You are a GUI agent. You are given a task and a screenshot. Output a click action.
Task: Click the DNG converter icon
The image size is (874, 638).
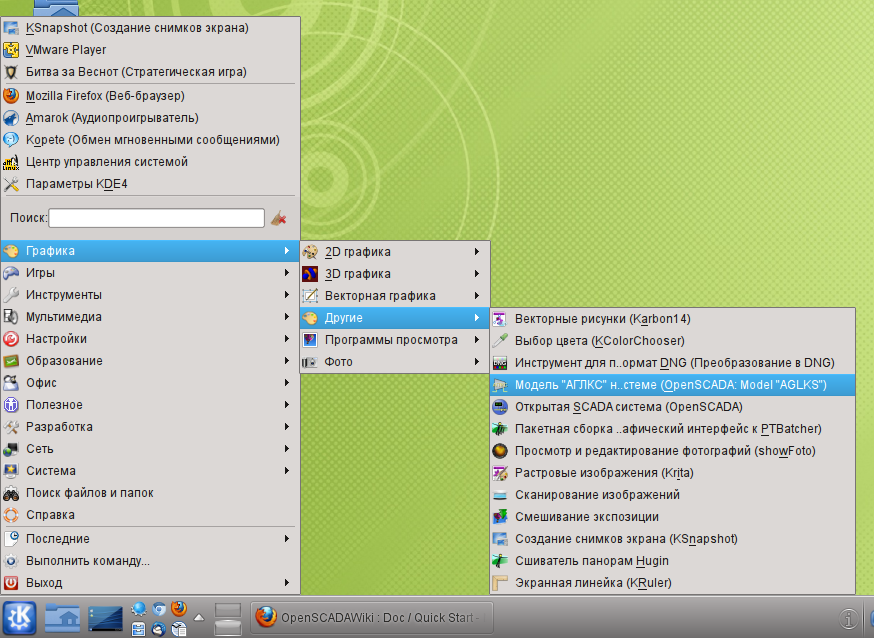[500, 363]
